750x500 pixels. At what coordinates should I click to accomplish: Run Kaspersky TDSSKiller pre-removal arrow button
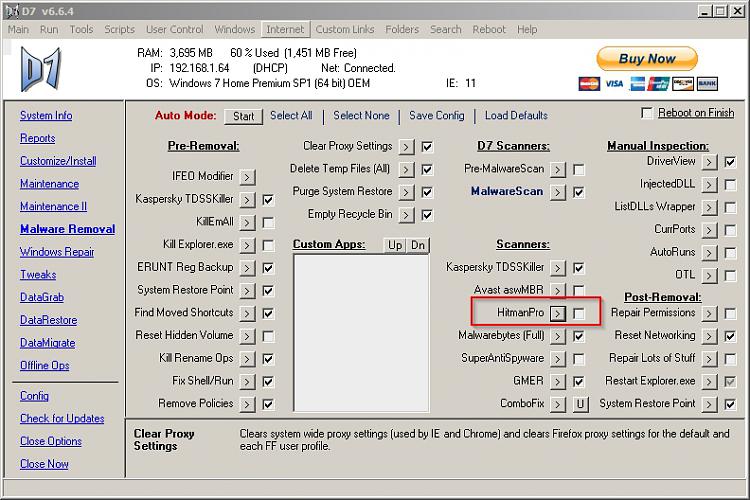tap(247, 200)
